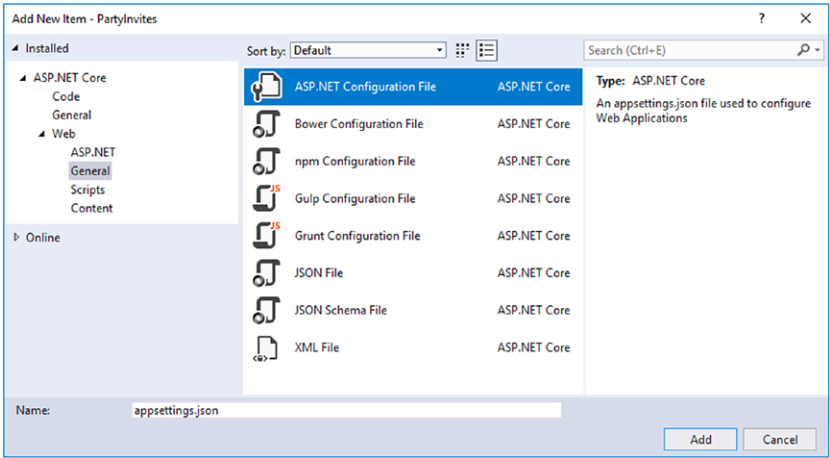The image size is (830, 458).
Task: Switch to small icons grid view
Action: [463, 50]
